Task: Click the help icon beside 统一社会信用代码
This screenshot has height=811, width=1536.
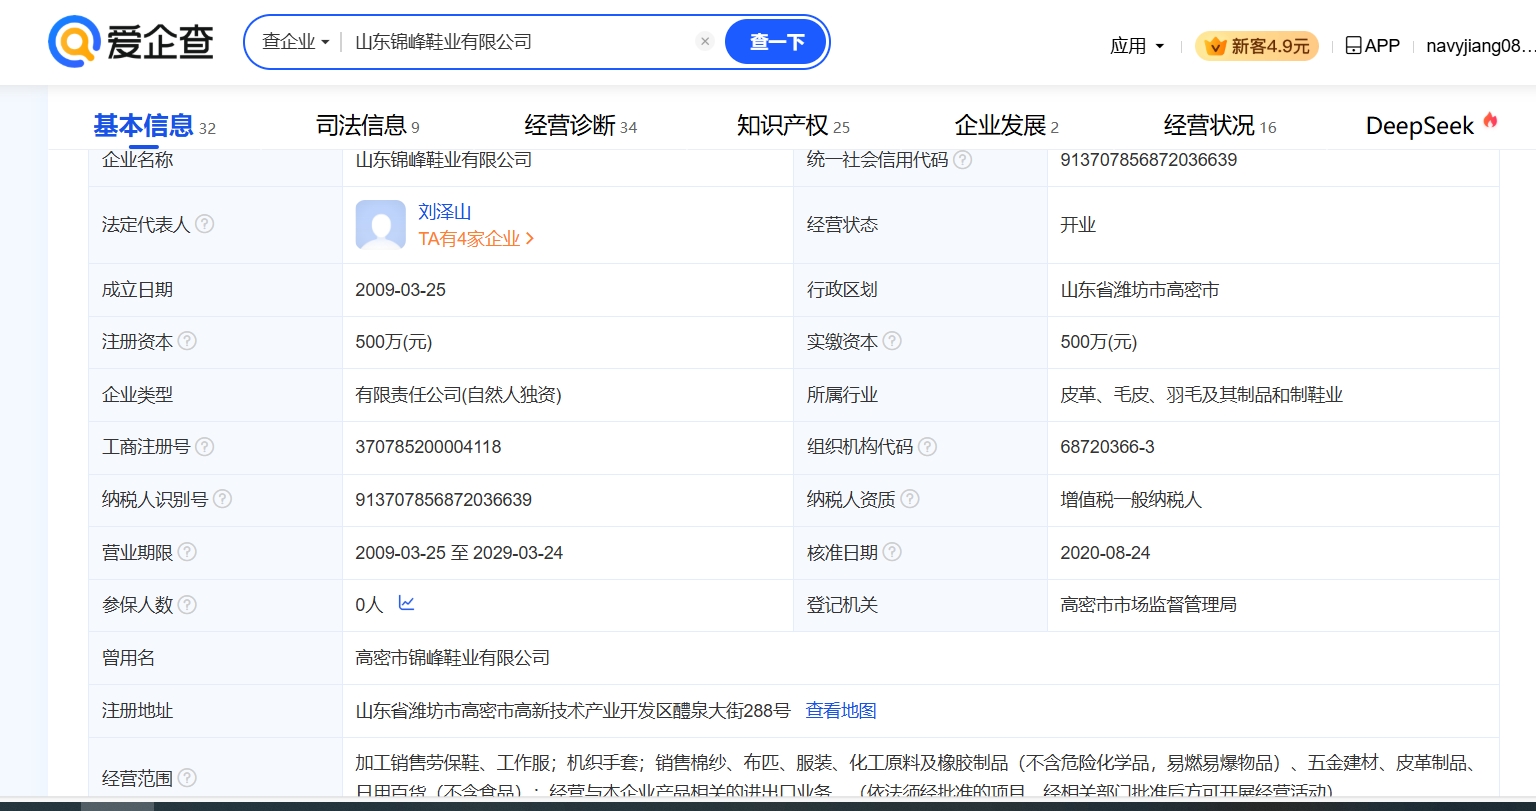Action: [963, 160]
